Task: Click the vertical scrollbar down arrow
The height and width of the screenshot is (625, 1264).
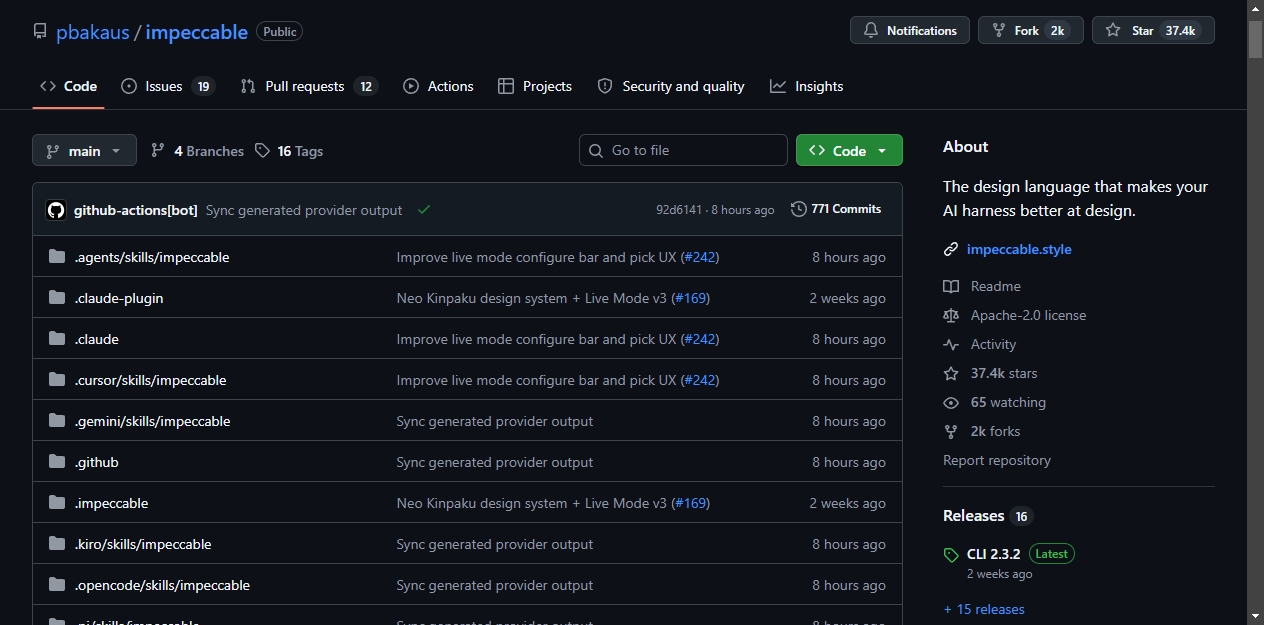Action: pyautogui.click(x=1256, y=616)
